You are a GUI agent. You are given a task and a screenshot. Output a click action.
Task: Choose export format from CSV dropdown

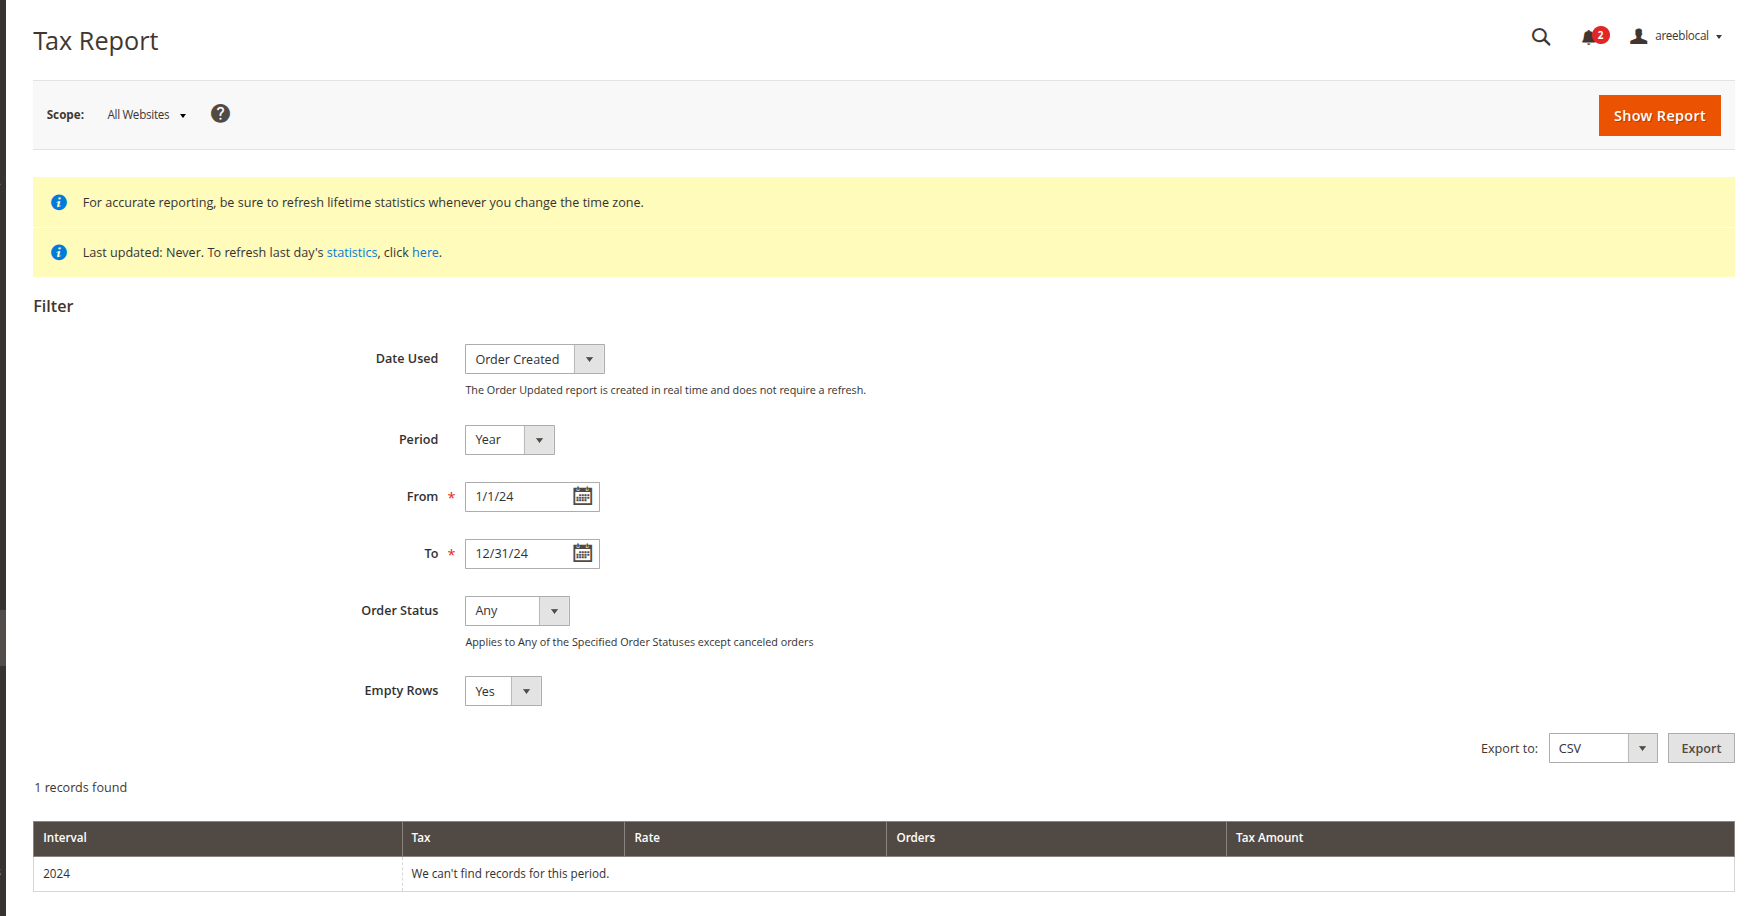1601,749
